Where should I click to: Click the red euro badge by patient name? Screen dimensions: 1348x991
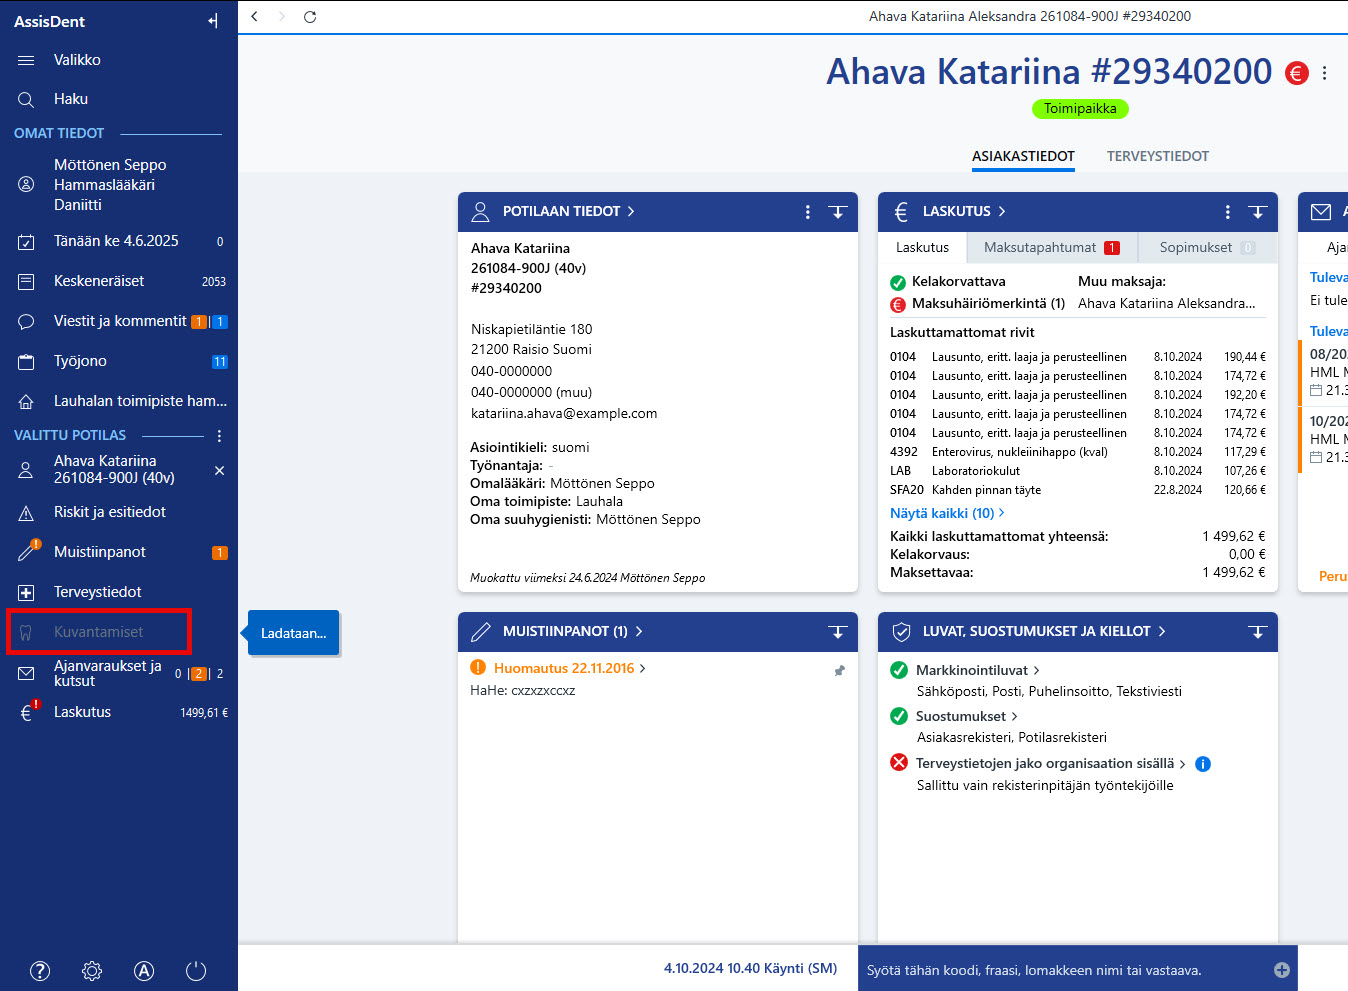1297,73
